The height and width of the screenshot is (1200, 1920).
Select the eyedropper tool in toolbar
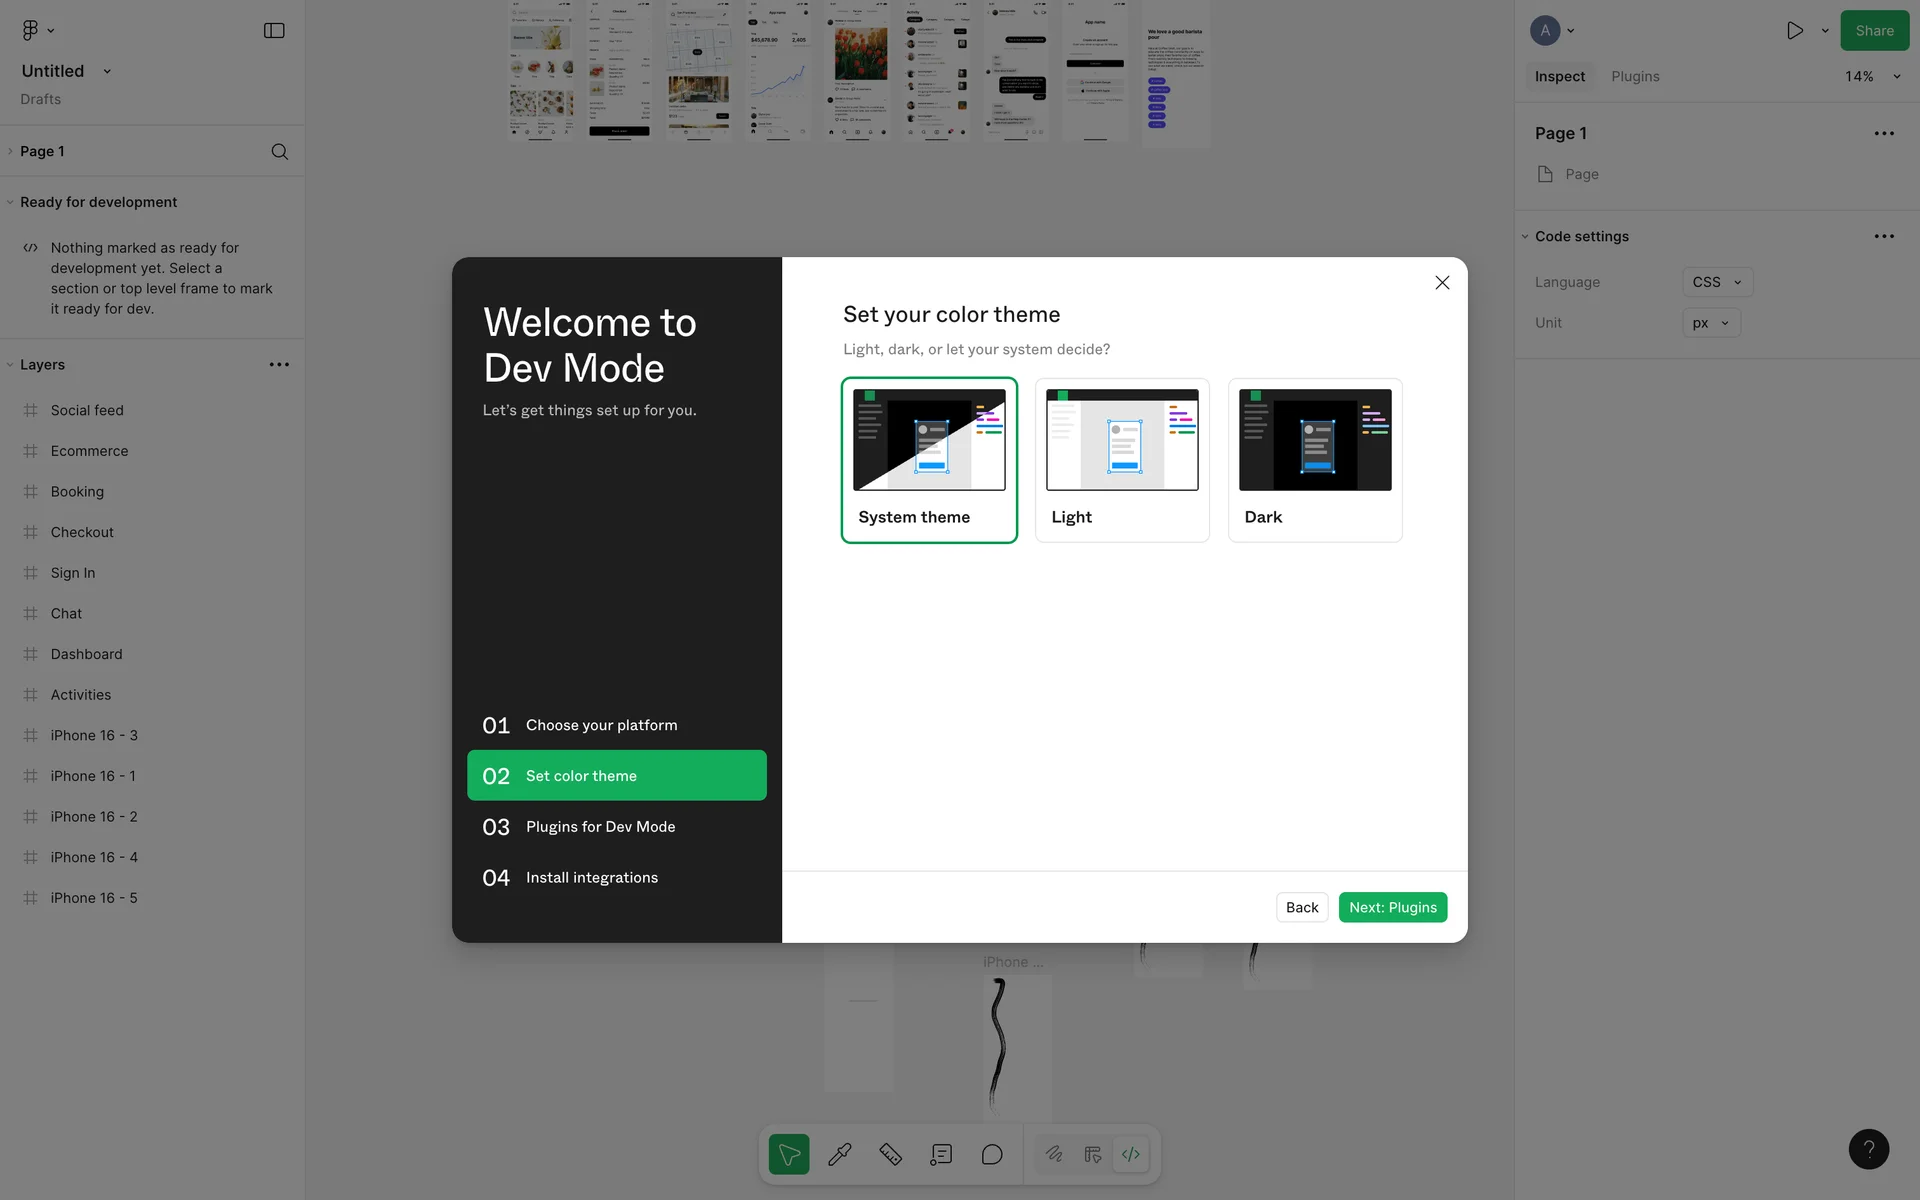point(840,1154)
